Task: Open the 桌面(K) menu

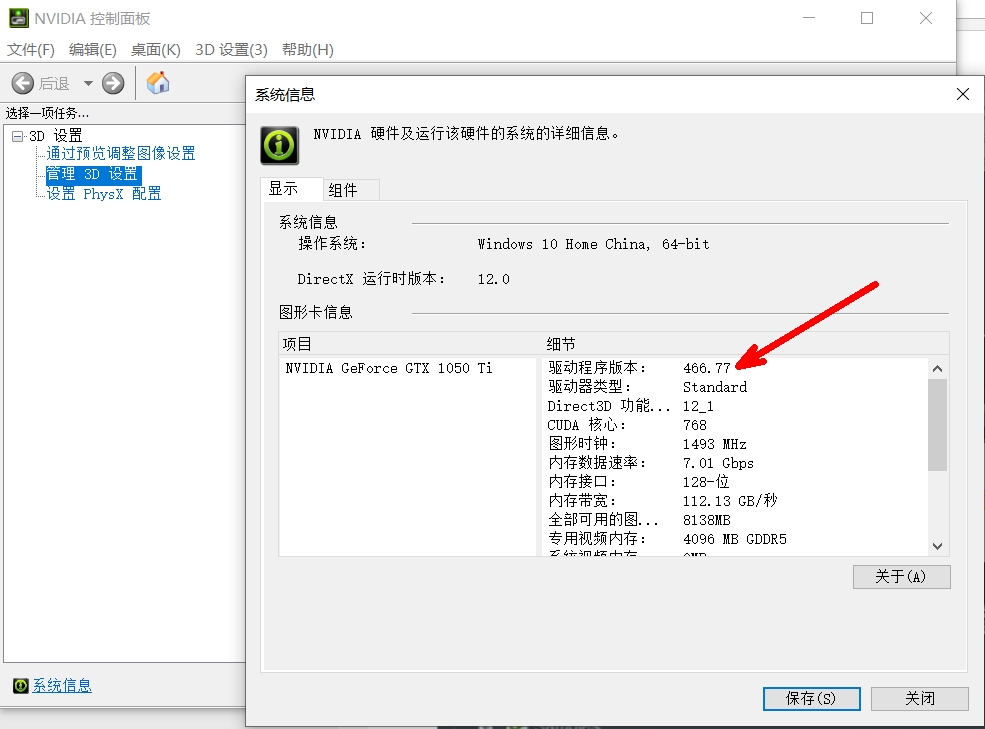Action: 156,50
